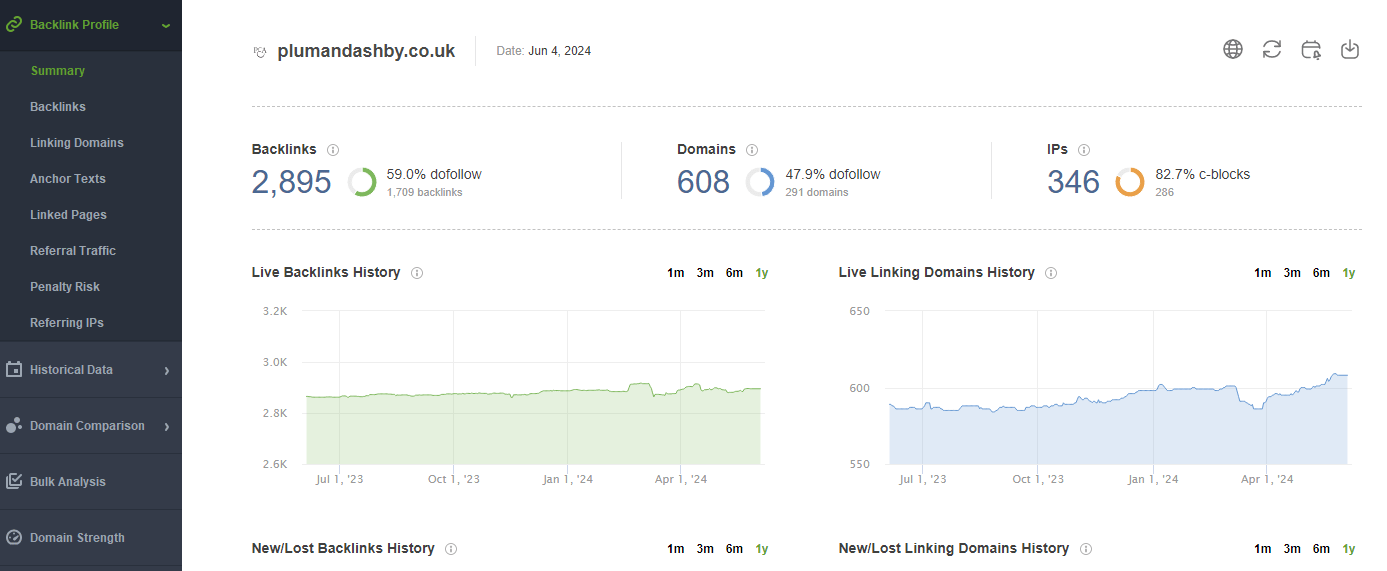Image resolution: width=1387 pixels, height=571 pixels.
Task: Click the info icon next to Domains
Action: (752, 150)
